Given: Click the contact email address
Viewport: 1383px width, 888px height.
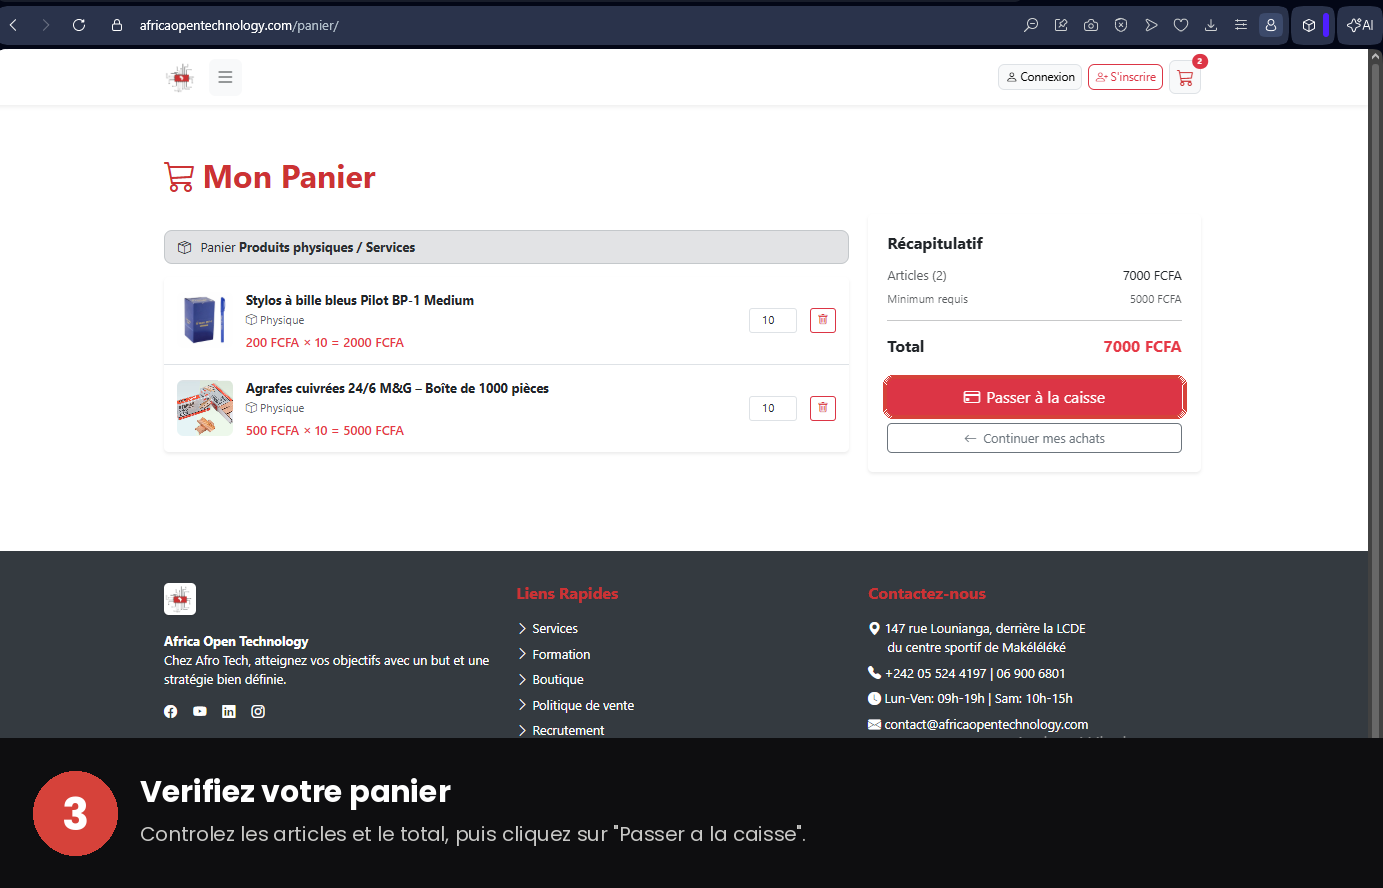Looking at the screenshot, I should (986, 724).
